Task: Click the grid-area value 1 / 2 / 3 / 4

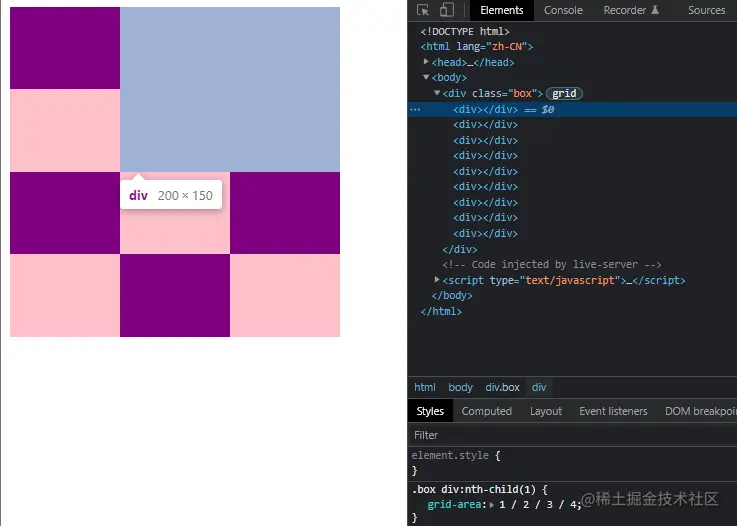Action: tap(537, 505)
